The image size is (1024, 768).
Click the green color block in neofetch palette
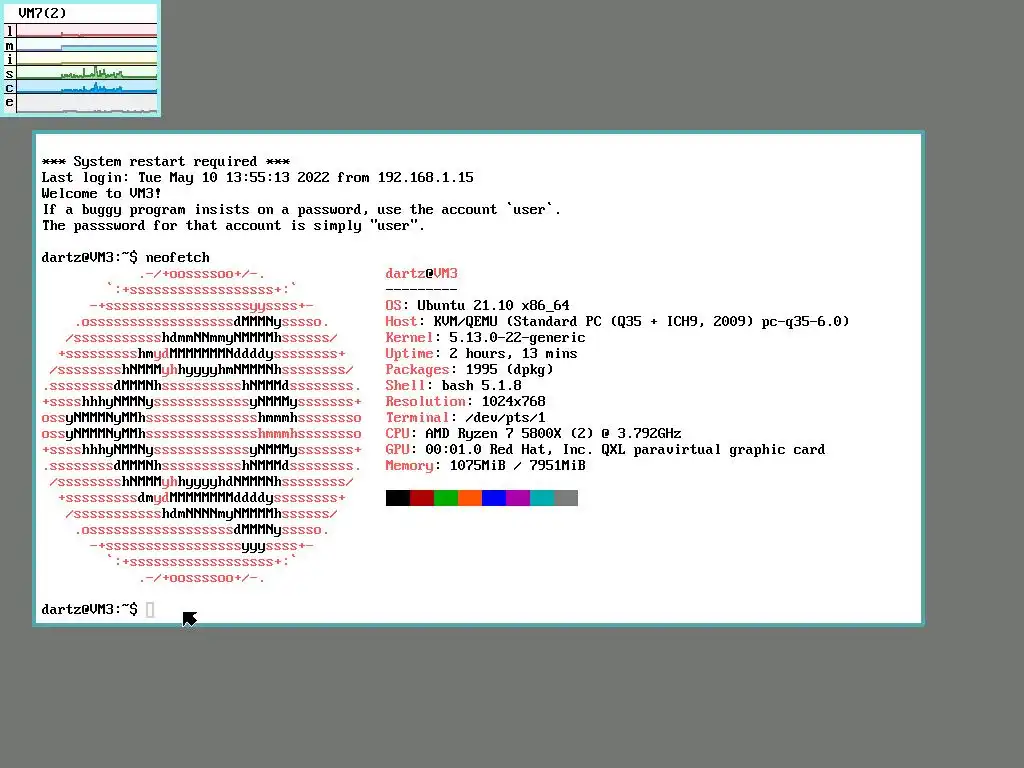pyautogui.click(x=446, y=498)
